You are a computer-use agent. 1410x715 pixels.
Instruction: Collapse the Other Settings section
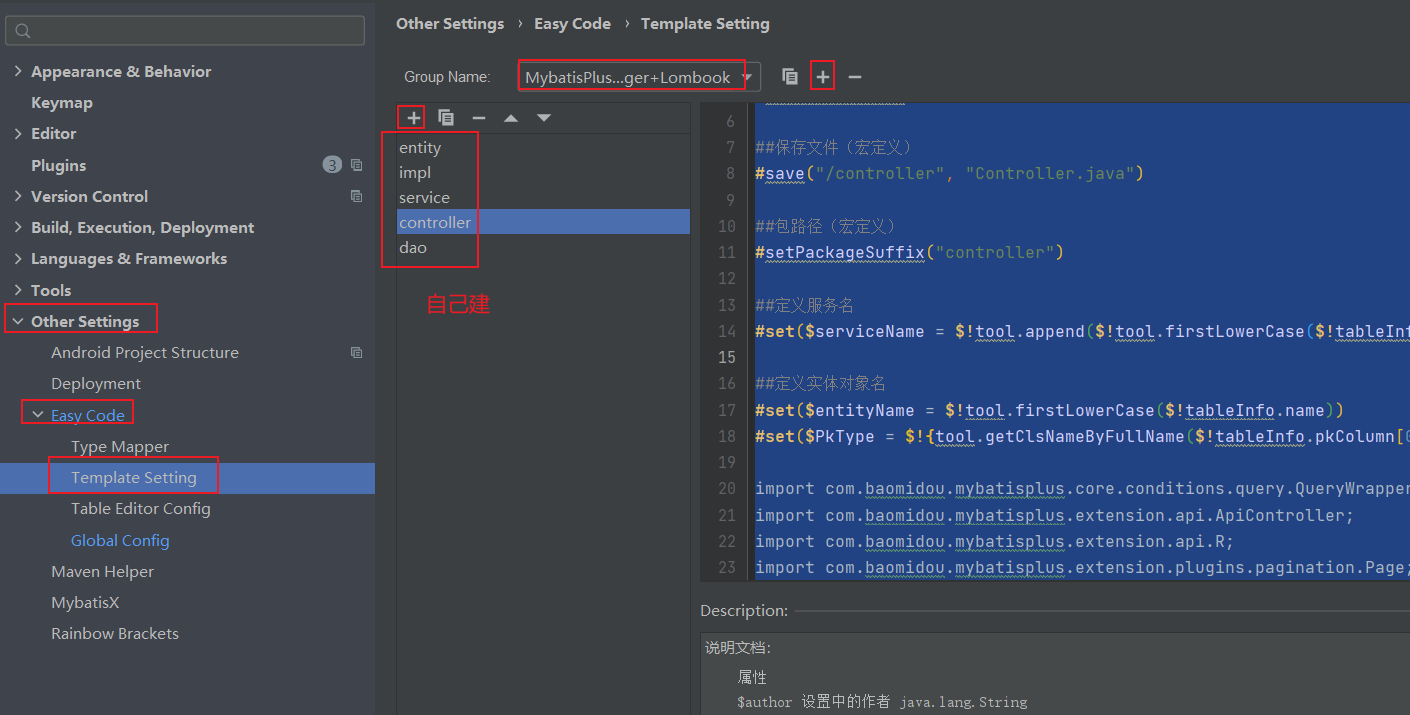[x=18, y=321]
